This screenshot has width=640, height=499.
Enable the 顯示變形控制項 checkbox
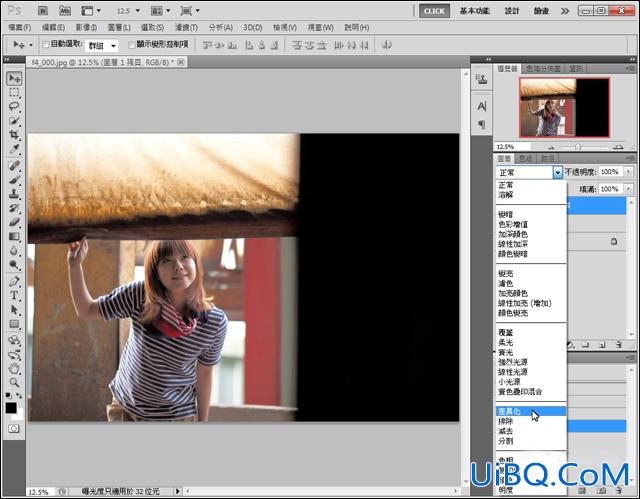(x=131, y=44)
